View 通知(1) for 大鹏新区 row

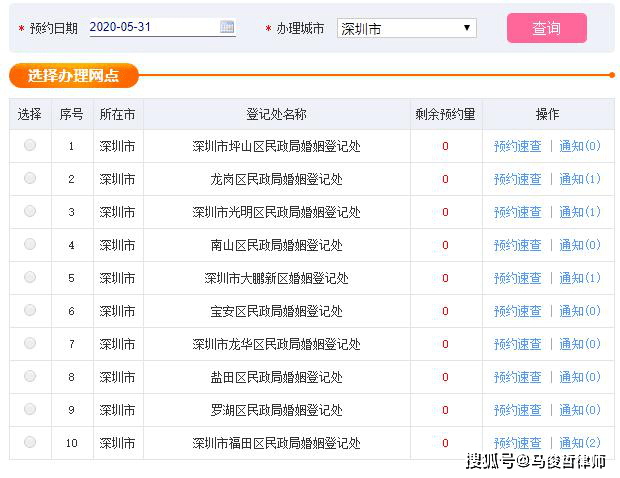click(580, 278)
